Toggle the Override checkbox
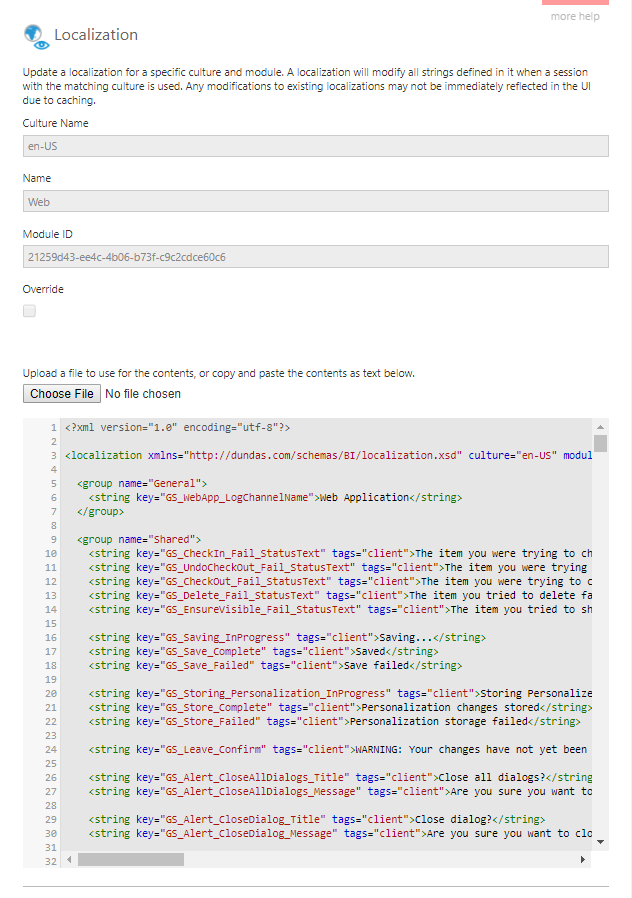The height and width of the screenshot is (898, 632). point(30,311)
